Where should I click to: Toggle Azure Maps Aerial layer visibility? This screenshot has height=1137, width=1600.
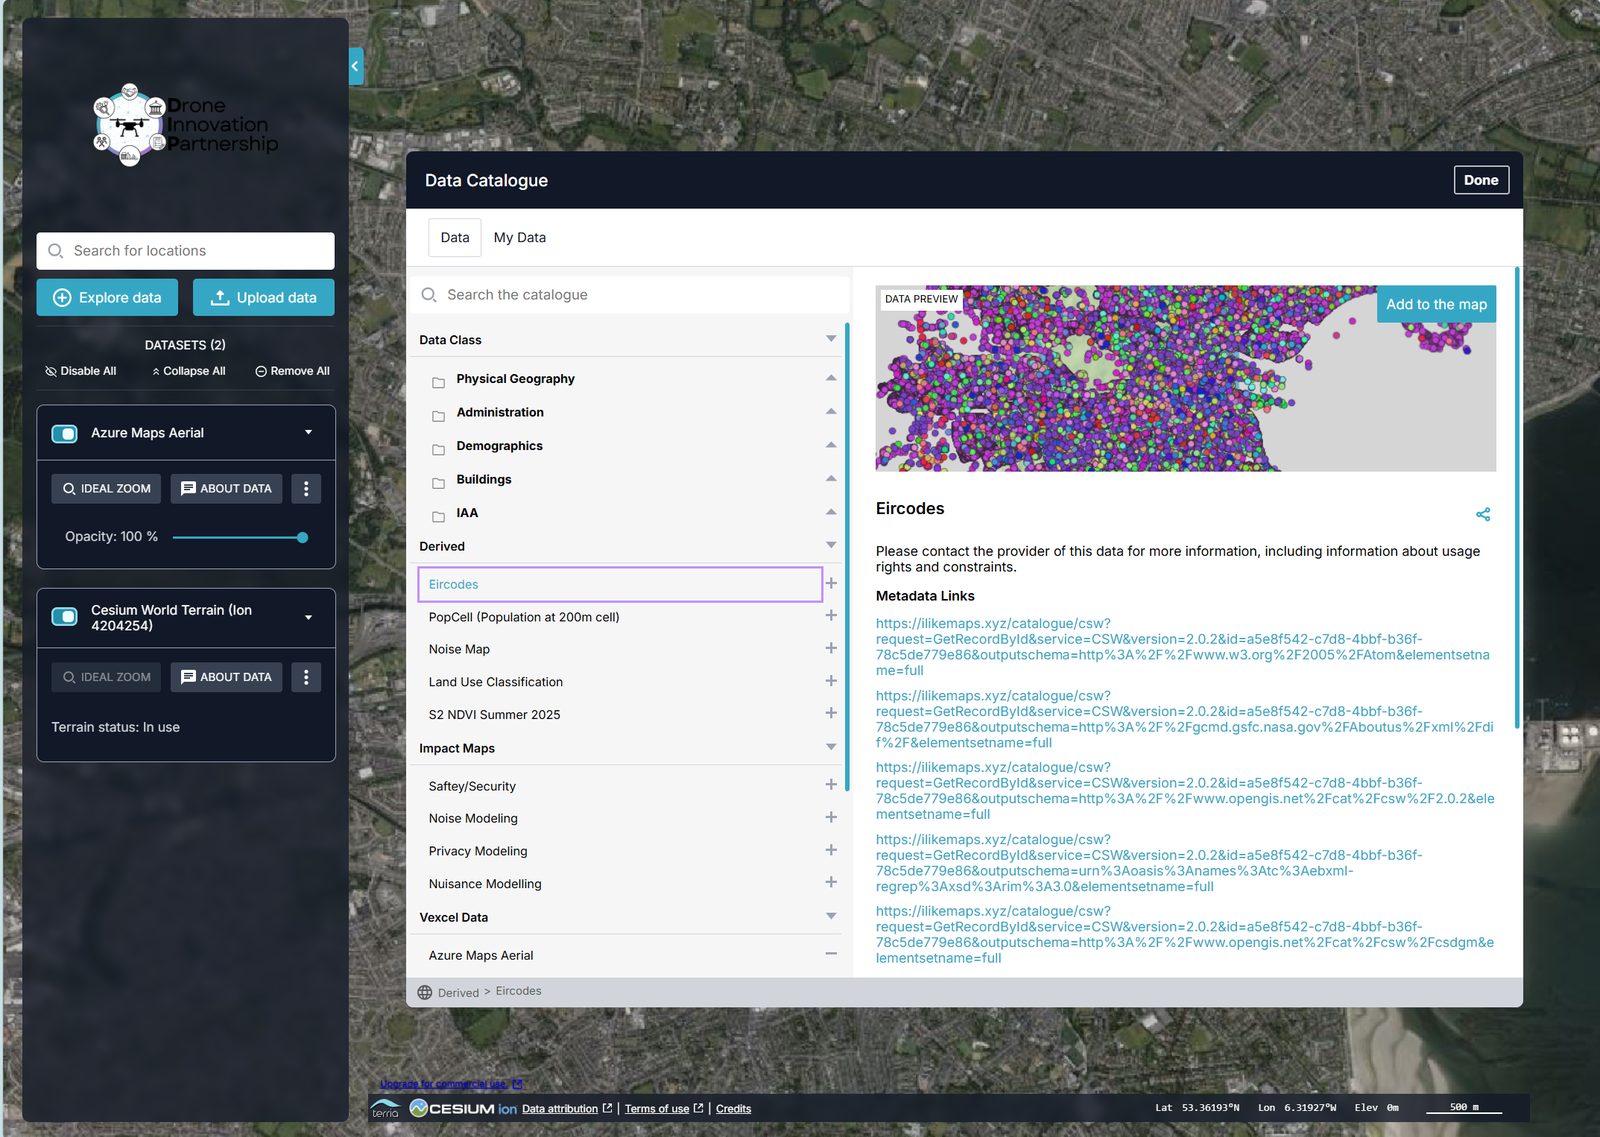click(65, 433)
